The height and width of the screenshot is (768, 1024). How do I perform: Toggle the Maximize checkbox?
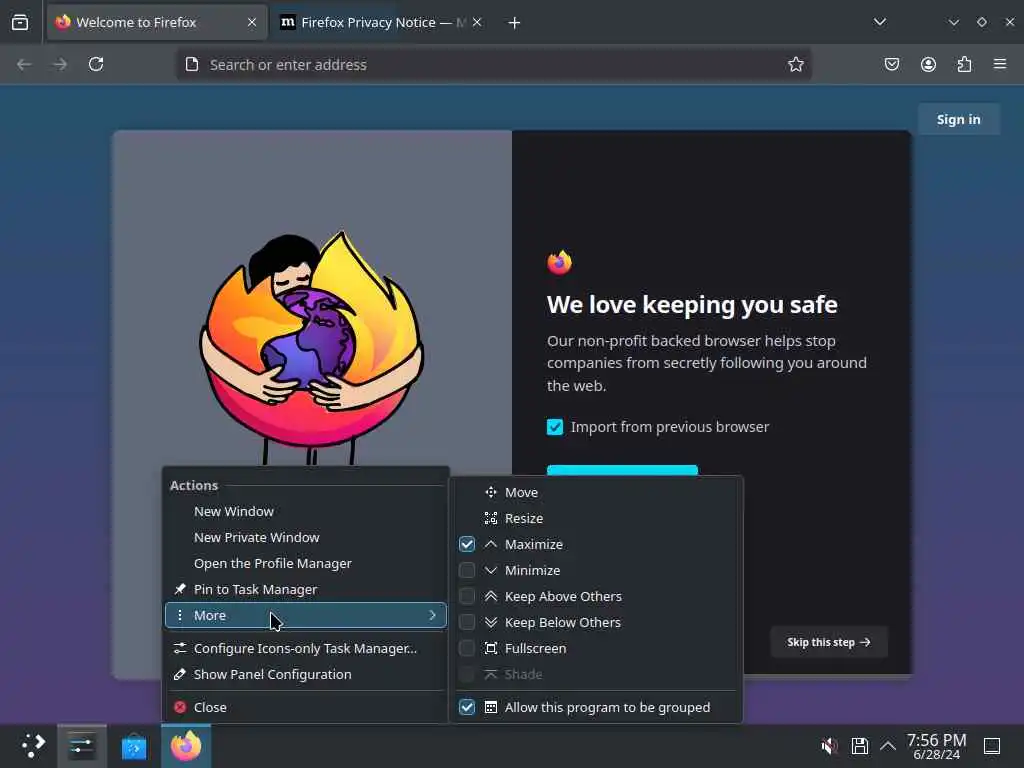pos(467,544)
